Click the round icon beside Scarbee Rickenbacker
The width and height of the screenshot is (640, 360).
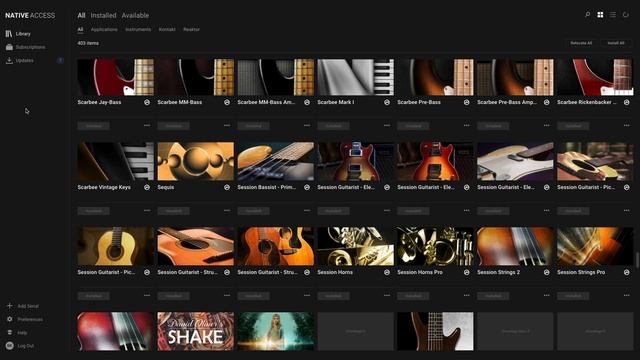point(627,102)
